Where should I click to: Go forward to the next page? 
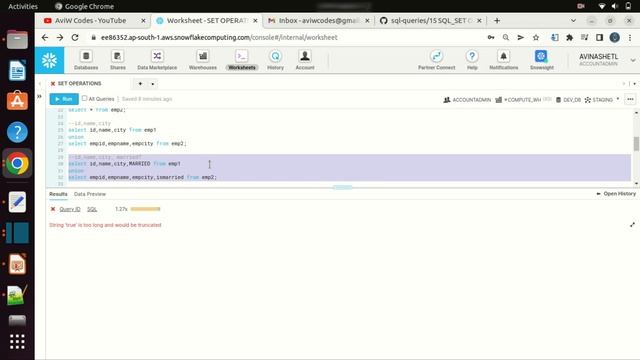60,38
